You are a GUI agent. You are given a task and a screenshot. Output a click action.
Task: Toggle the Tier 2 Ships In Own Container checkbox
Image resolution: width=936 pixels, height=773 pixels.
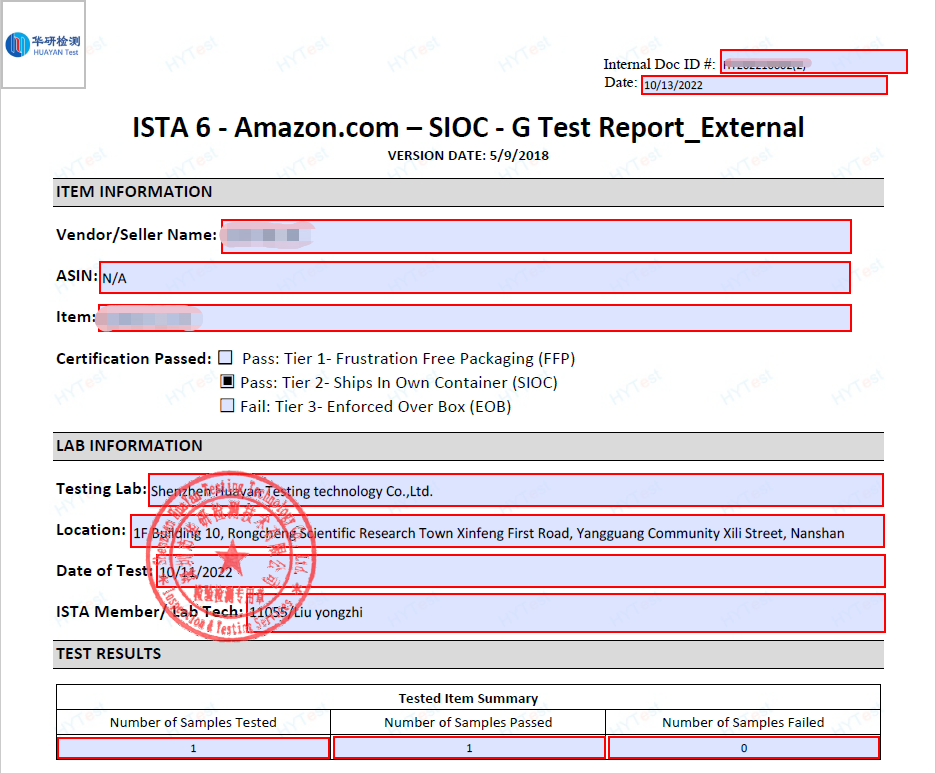(226, 382)
